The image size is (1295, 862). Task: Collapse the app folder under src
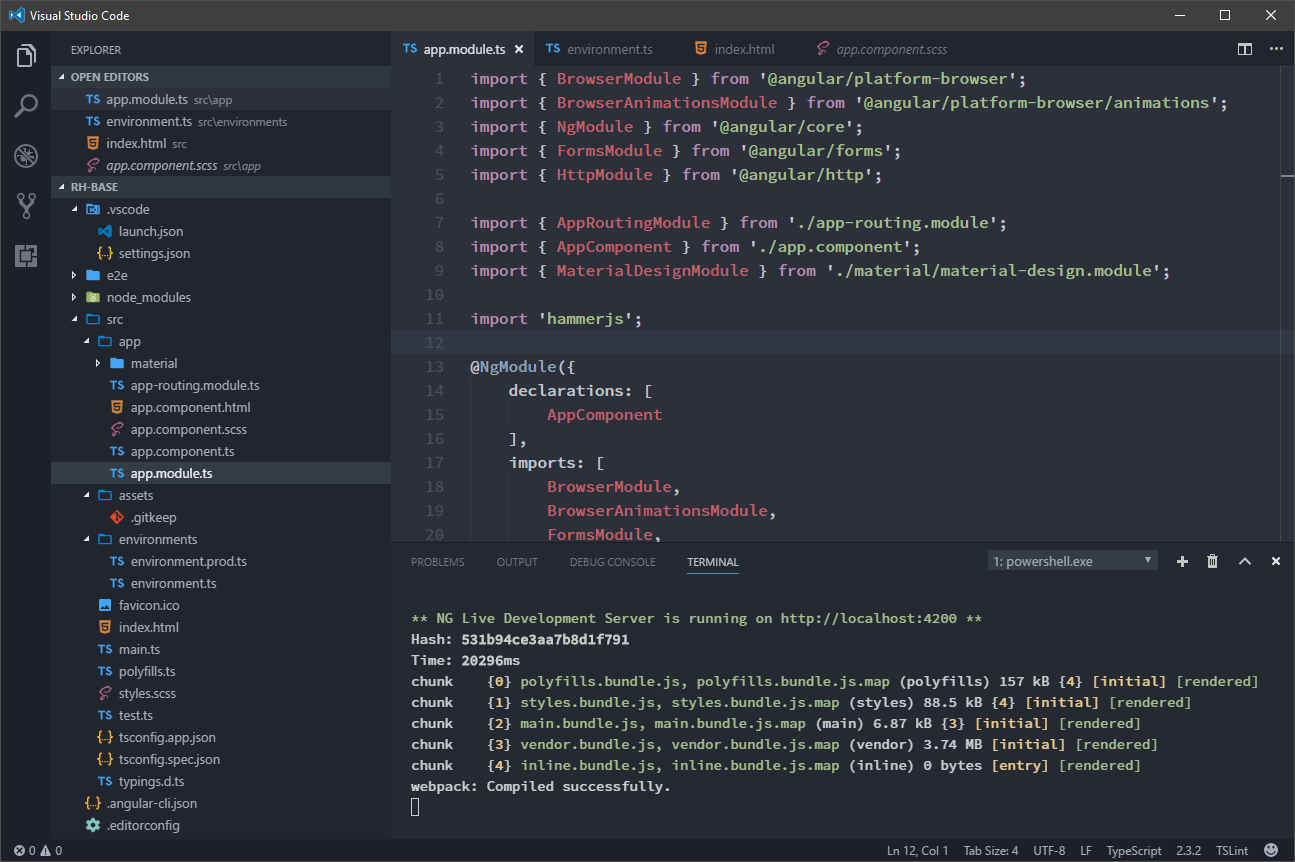[86, 341]
